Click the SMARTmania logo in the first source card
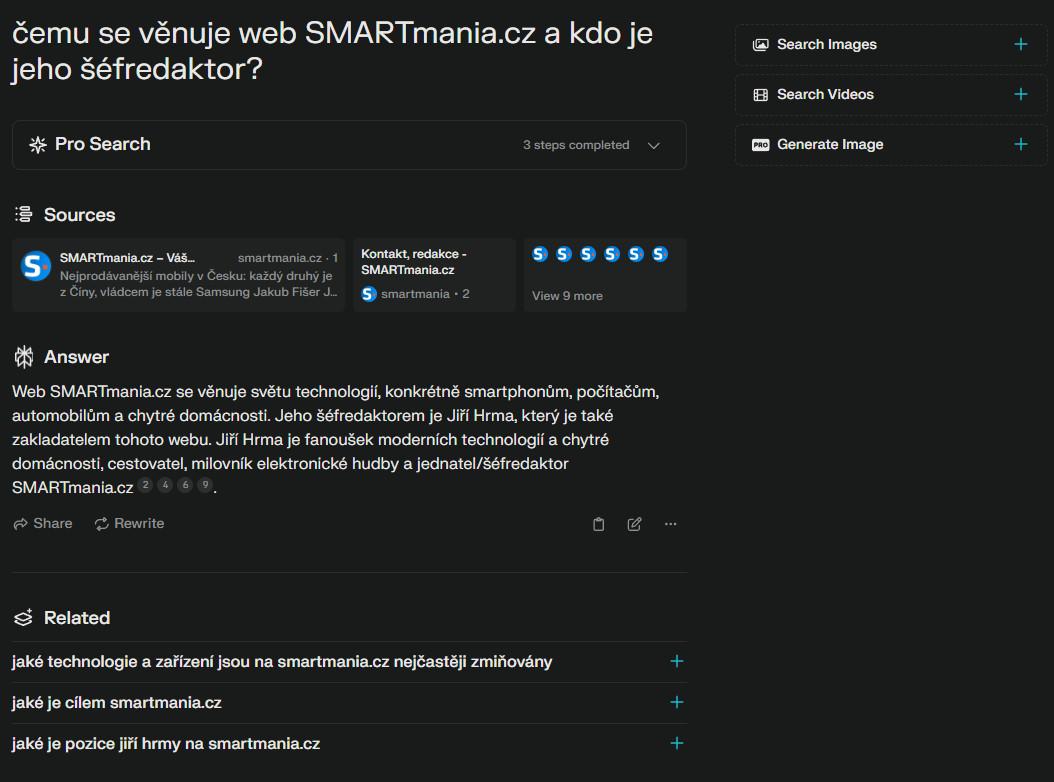Image resolution: width=1054 pixels, height=782 pixels. (36, 266)
